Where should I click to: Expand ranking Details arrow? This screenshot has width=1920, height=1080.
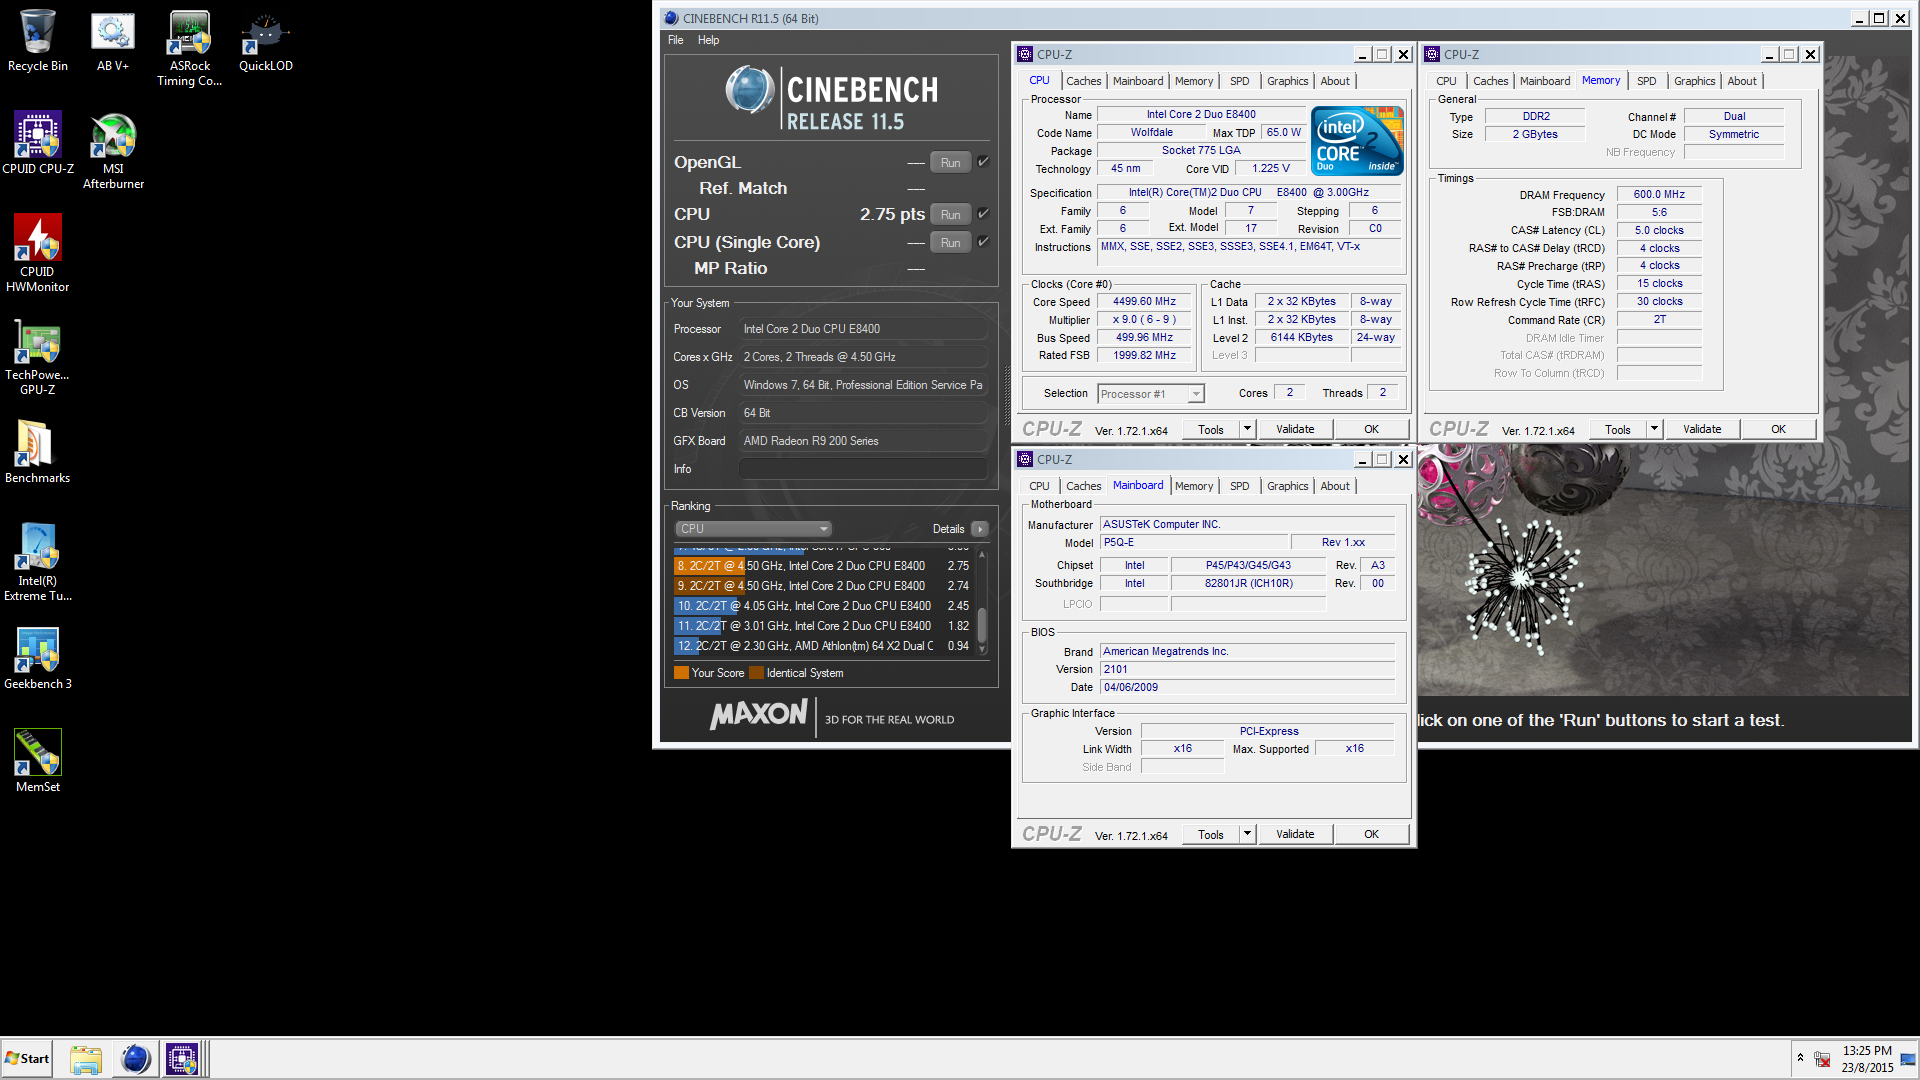tap(980, 529)
